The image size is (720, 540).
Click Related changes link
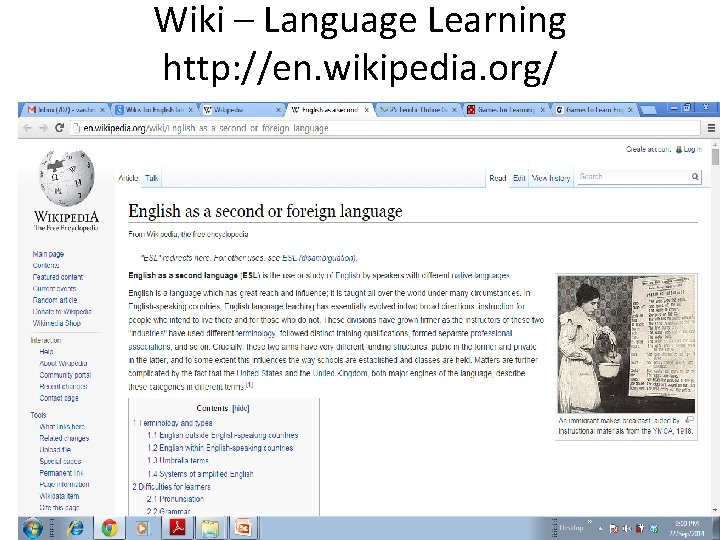pyautogui.click(x=64, y=438)
